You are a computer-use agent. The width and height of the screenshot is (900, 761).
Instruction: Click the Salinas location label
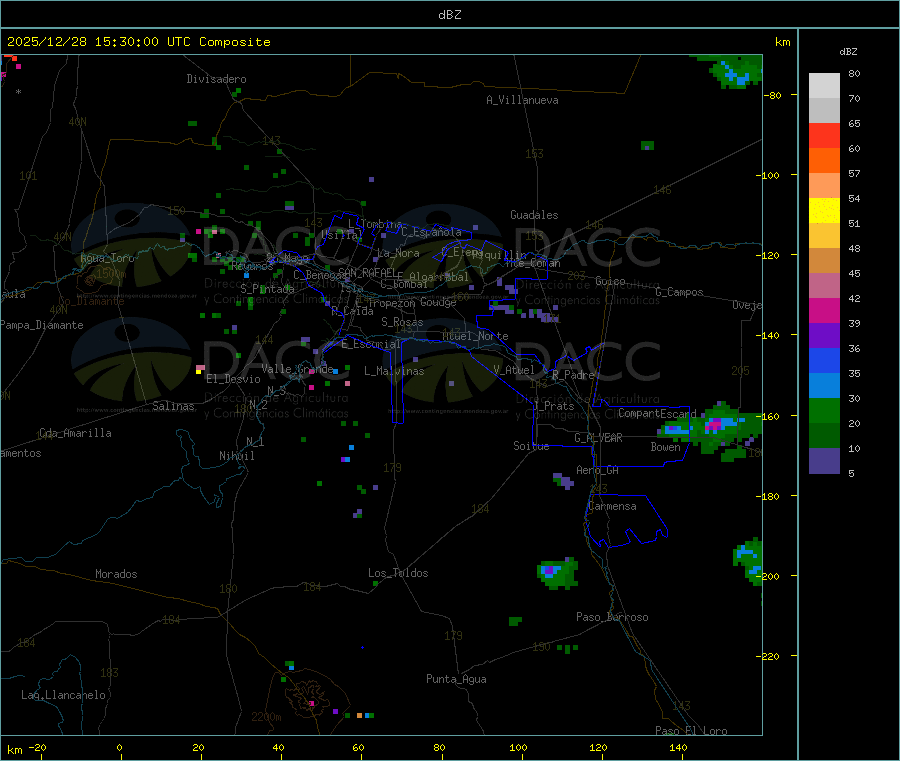[x=173, y=406]
